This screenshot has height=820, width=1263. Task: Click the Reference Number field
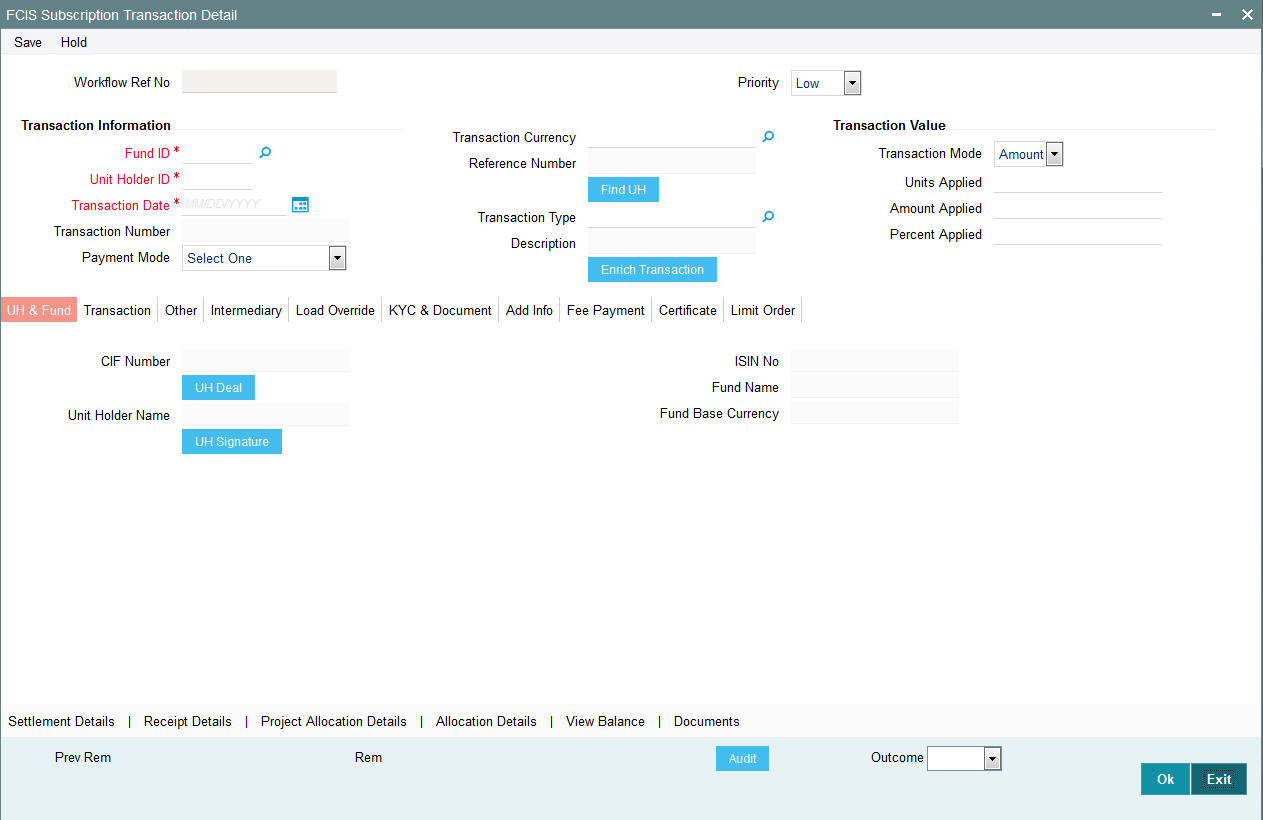[x=672, y=163]
